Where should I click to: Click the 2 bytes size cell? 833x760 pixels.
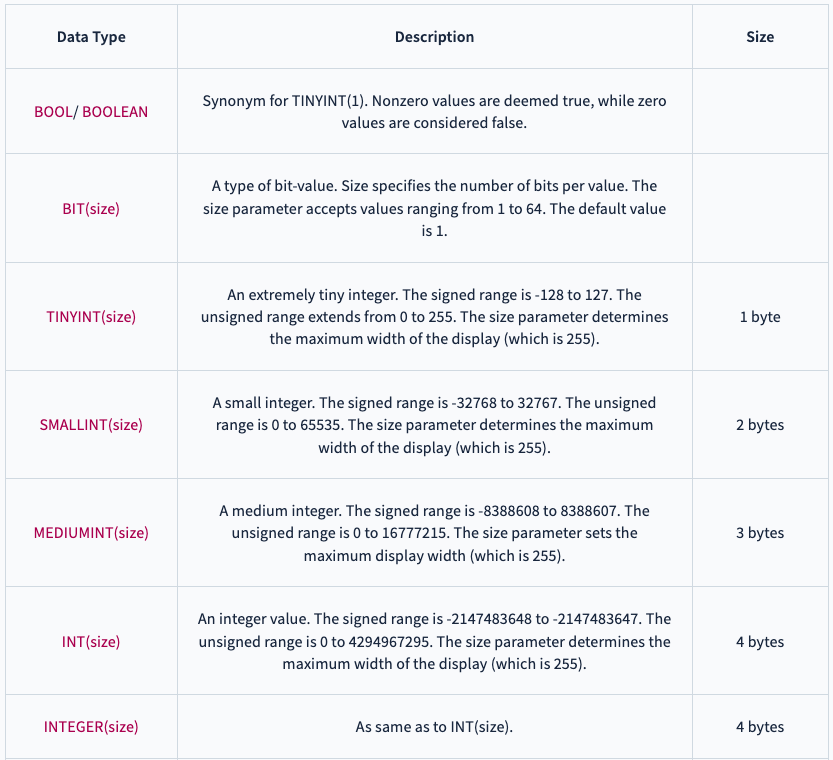(x=760, y=424)
